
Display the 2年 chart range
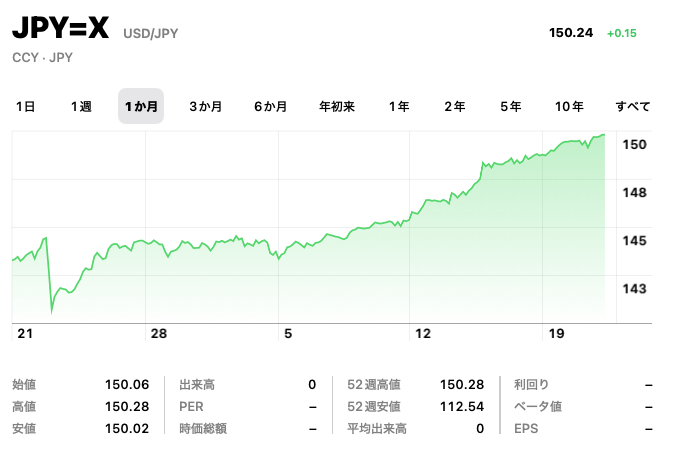click(x=455, y=106)
